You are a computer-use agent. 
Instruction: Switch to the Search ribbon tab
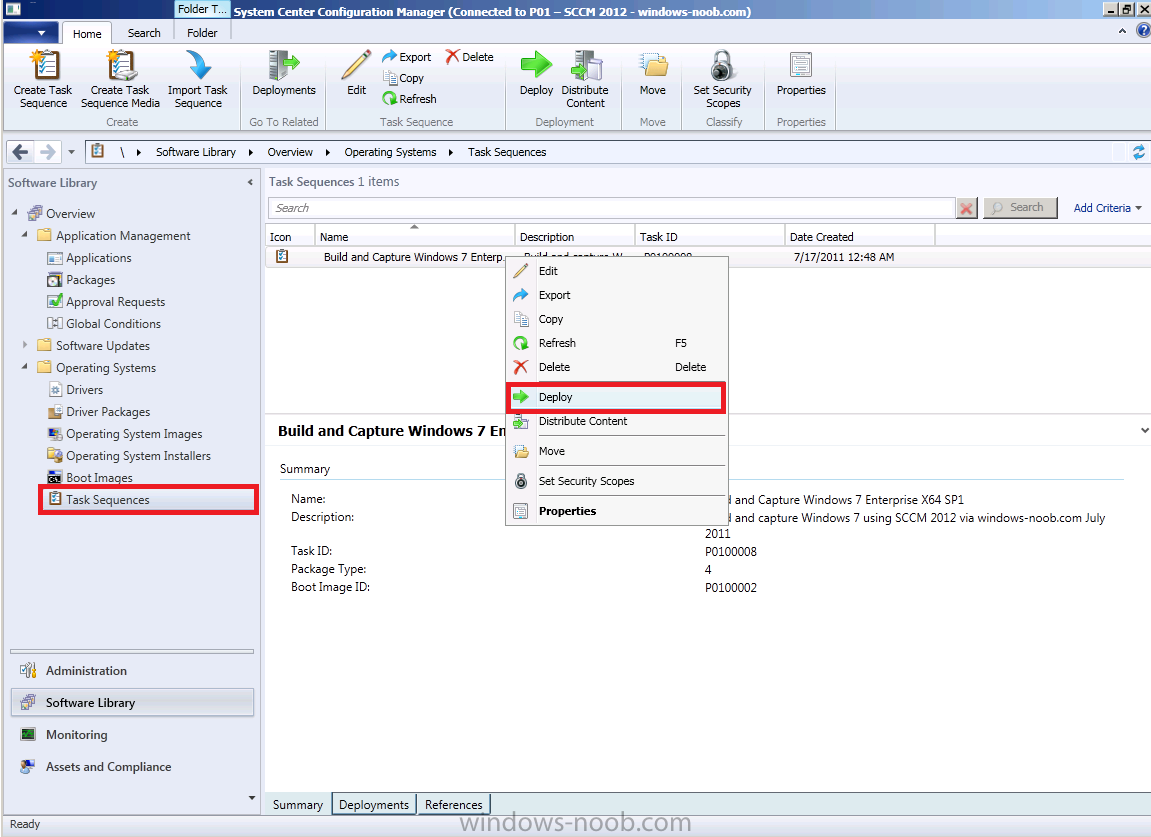coord(144,33)
